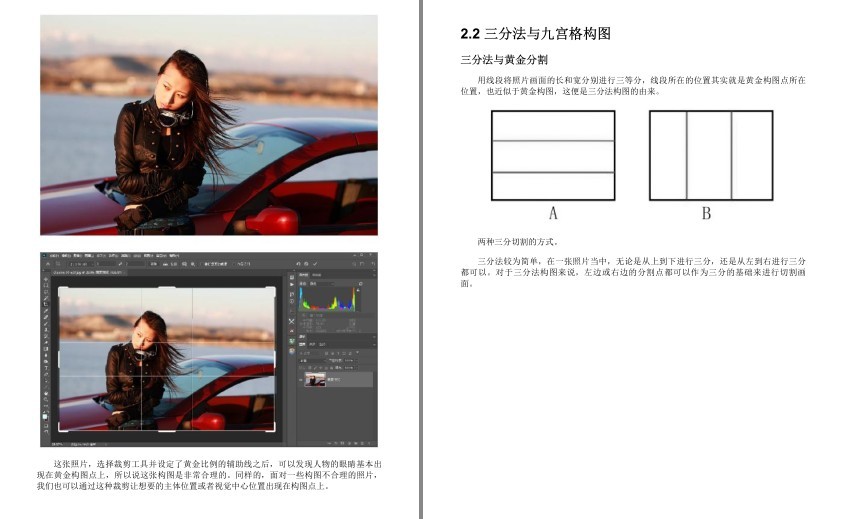Open the histogram channel dropdown

pyautogui.click(x=324, y=284)
